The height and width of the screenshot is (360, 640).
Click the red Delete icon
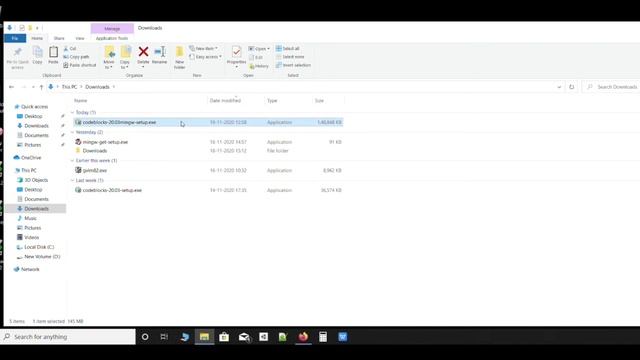tap(143, 52)
